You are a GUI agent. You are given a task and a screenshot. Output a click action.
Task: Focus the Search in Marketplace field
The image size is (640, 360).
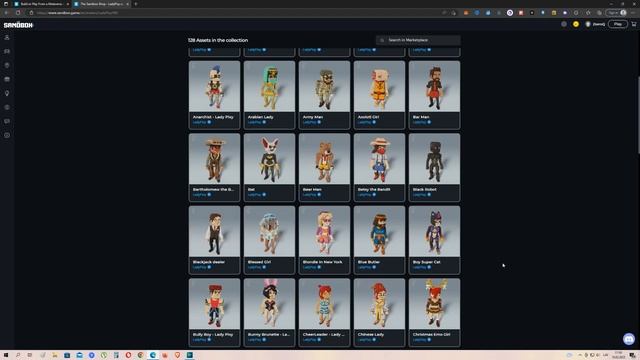[x=418, y=40]
